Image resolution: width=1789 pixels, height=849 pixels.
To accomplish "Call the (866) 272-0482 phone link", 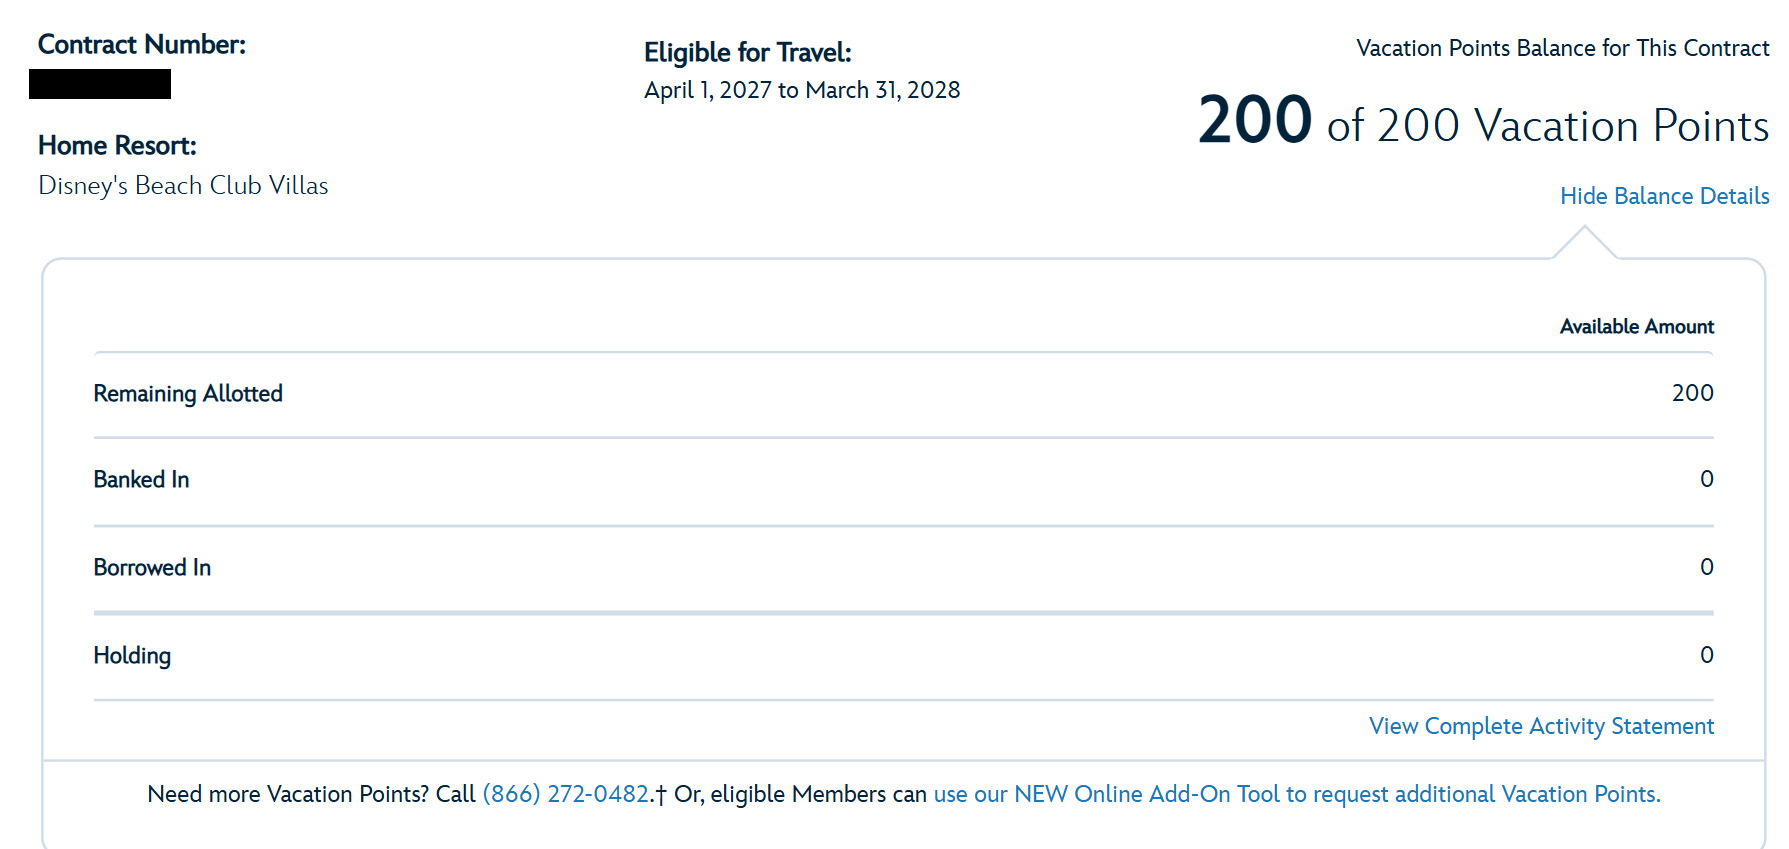I will (x=566, y=794).
